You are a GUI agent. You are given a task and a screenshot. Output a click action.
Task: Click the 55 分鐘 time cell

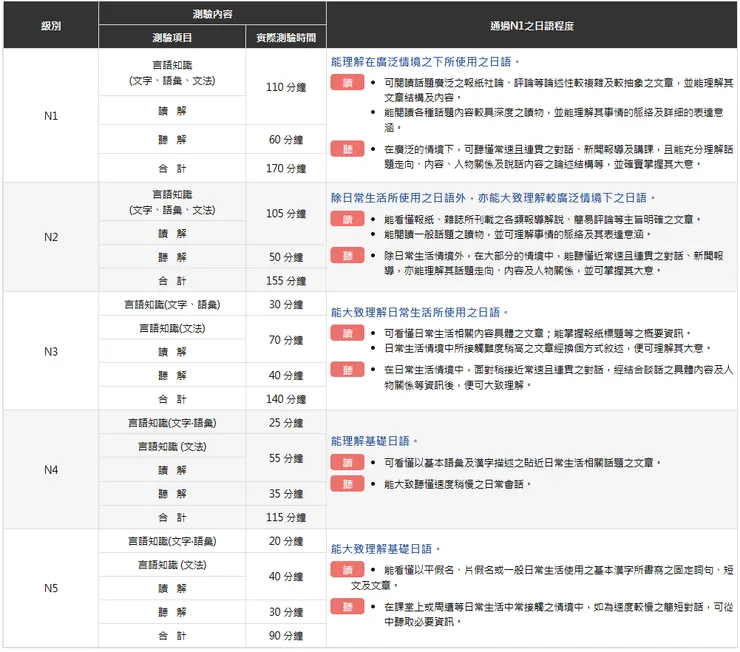click(286, 458)
